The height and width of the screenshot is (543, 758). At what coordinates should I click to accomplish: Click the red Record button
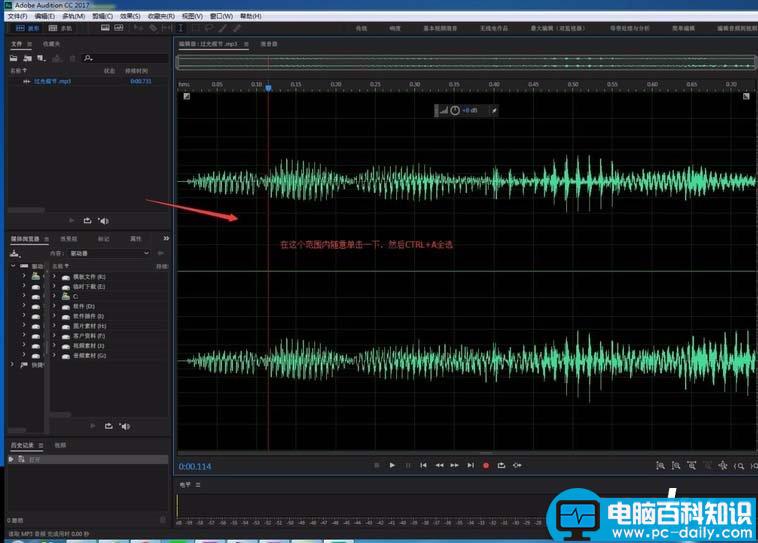[x=486, y=465]
